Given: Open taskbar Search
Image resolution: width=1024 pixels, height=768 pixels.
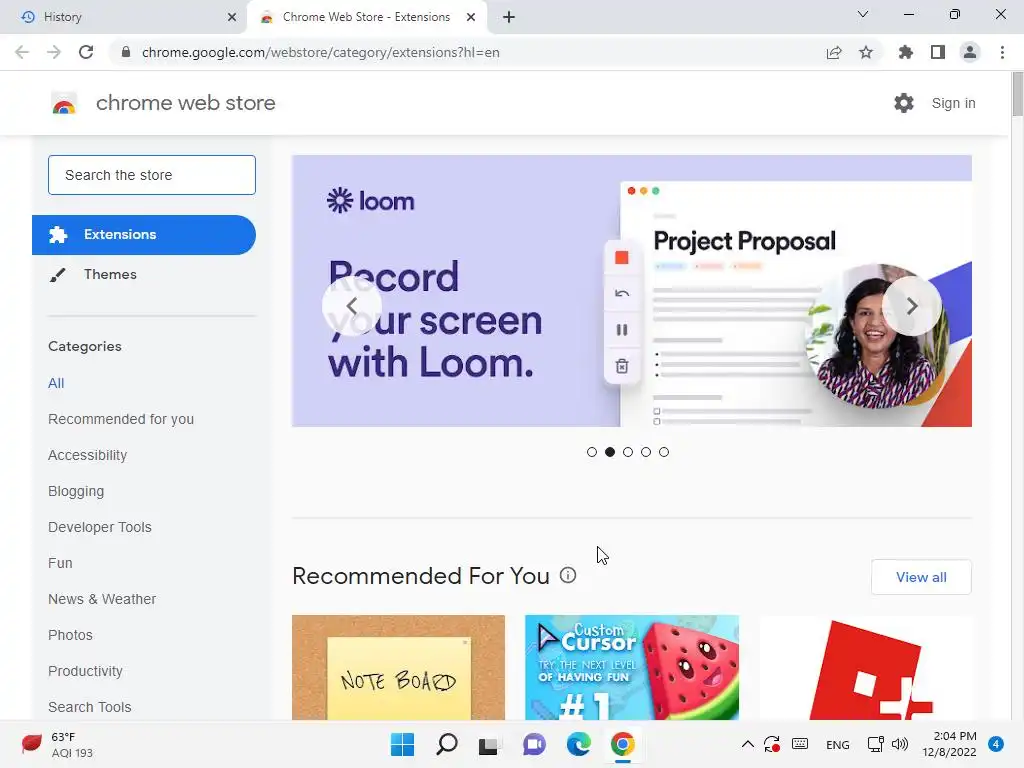Looking at the screenshot, I should [447, 744].
